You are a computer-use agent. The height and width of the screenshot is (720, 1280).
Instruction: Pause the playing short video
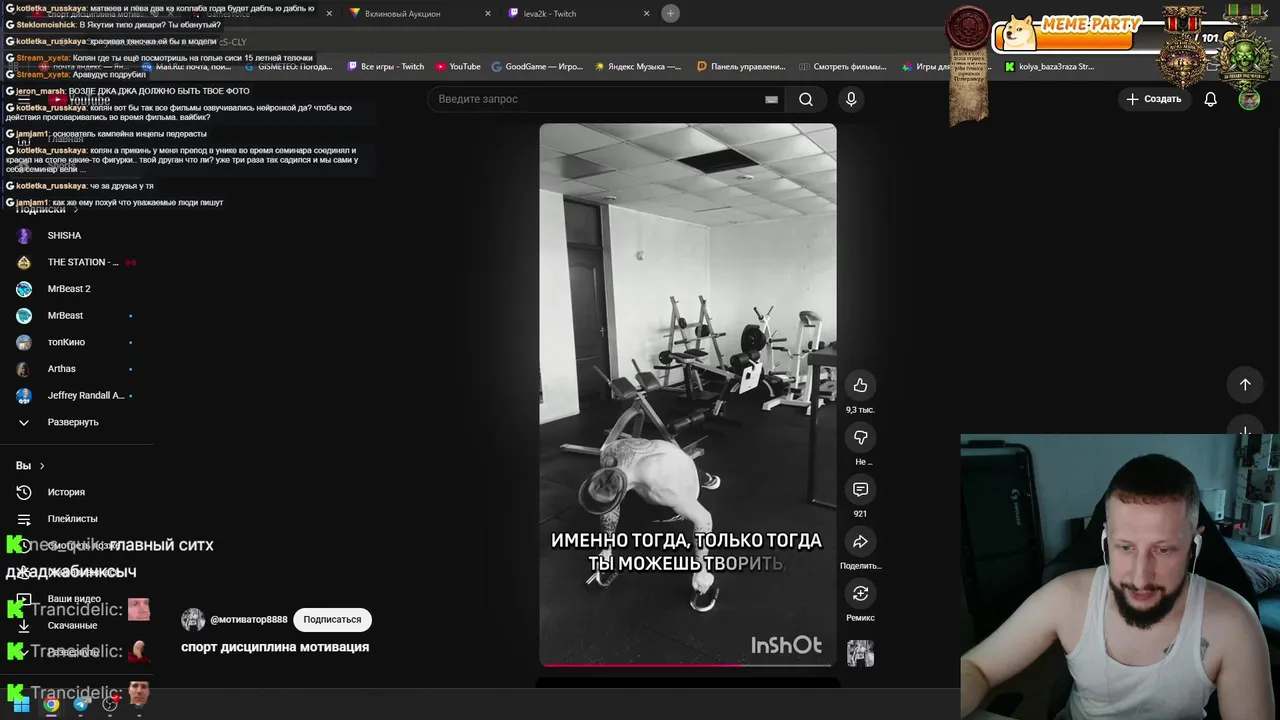(687, 395)
